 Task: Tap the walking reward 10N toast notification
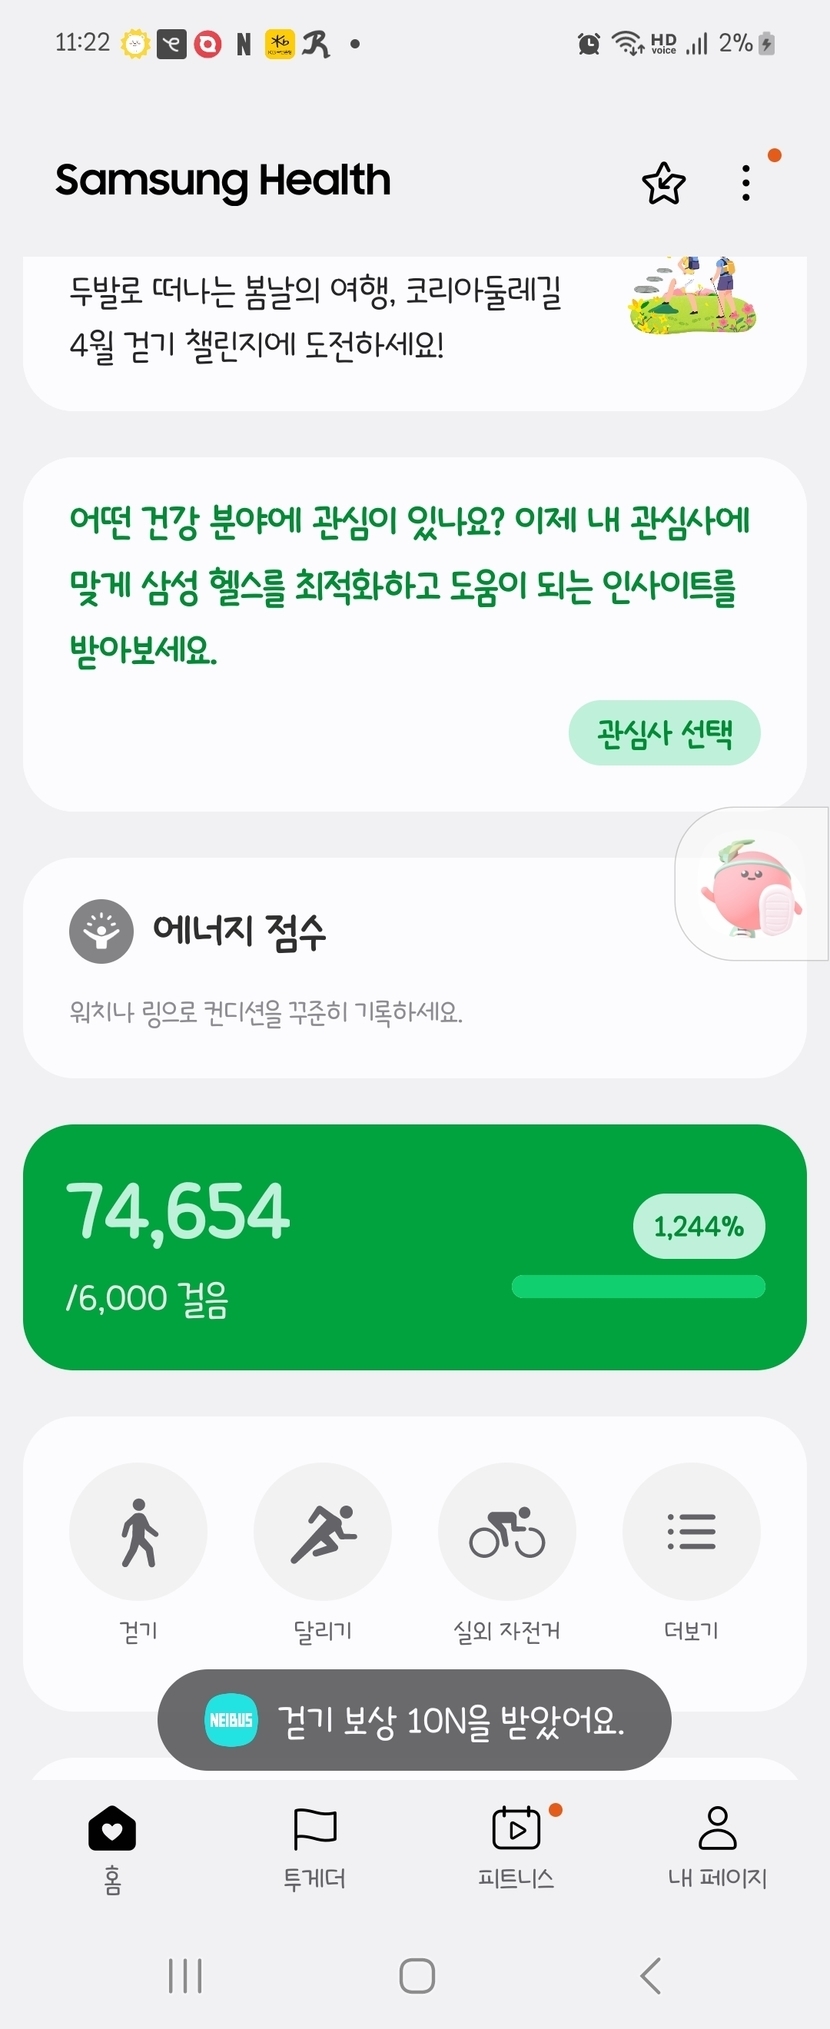point(414,1720)
